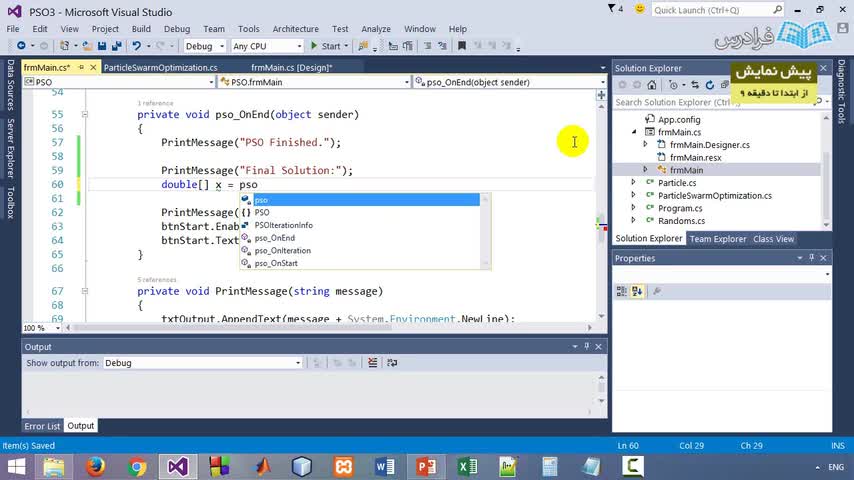Click the Uncomment selected lines icon
Viewport: 854px width, 480px height.
click(442, 46)
